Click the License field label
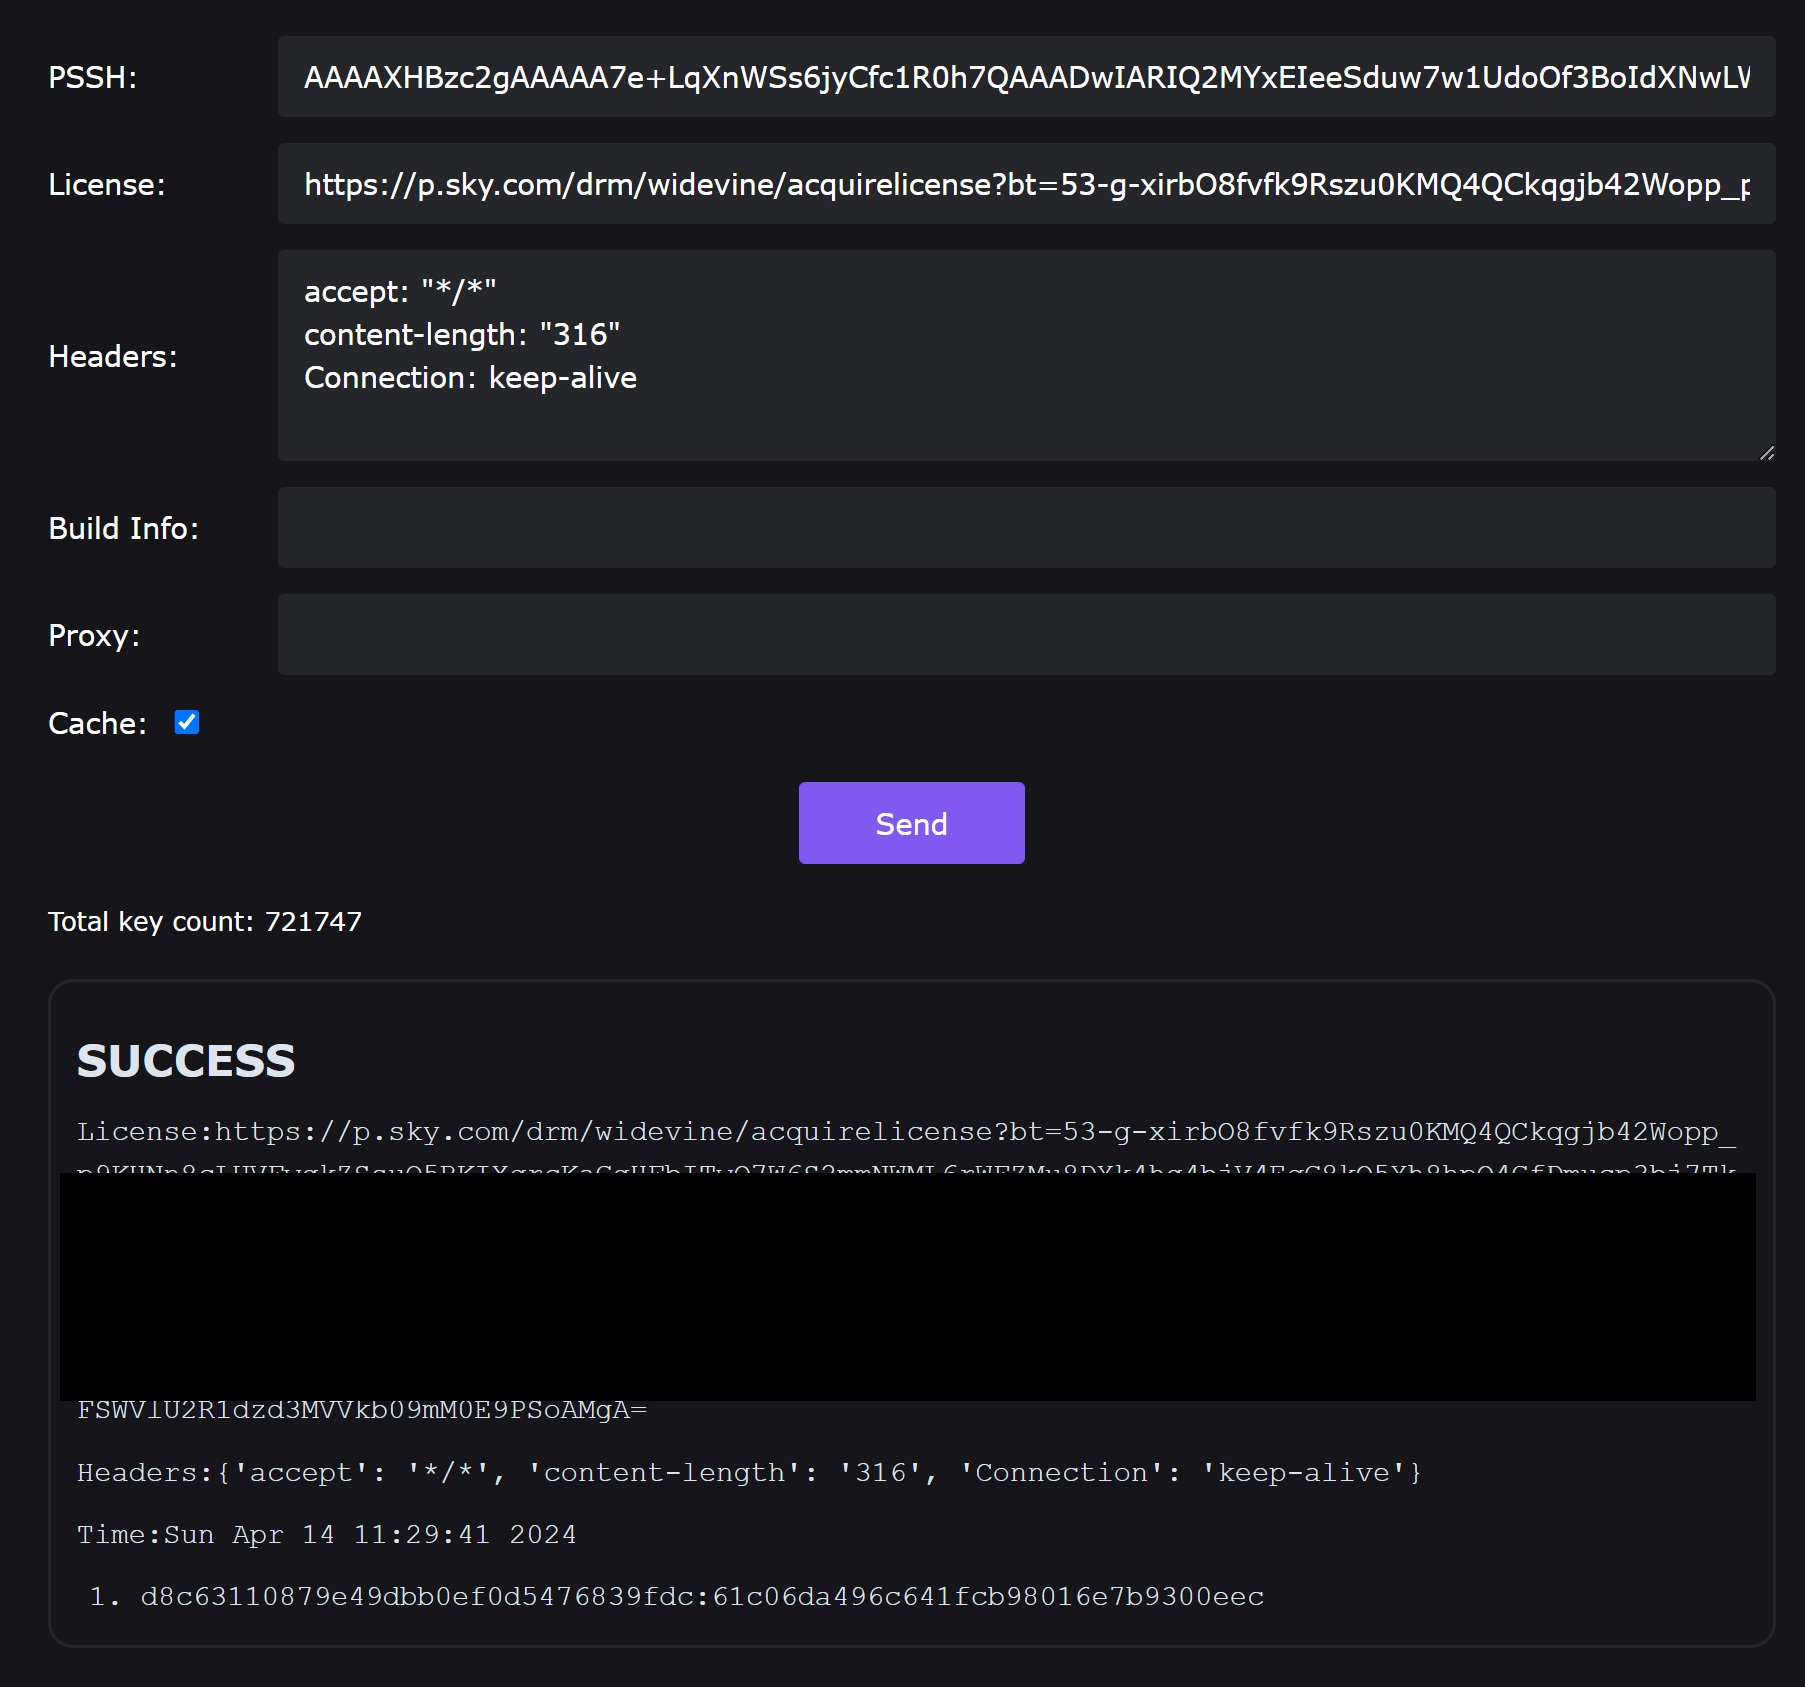Image resolution: width=1805 pixels, height=1687 pixels. (x=106, y=184)
